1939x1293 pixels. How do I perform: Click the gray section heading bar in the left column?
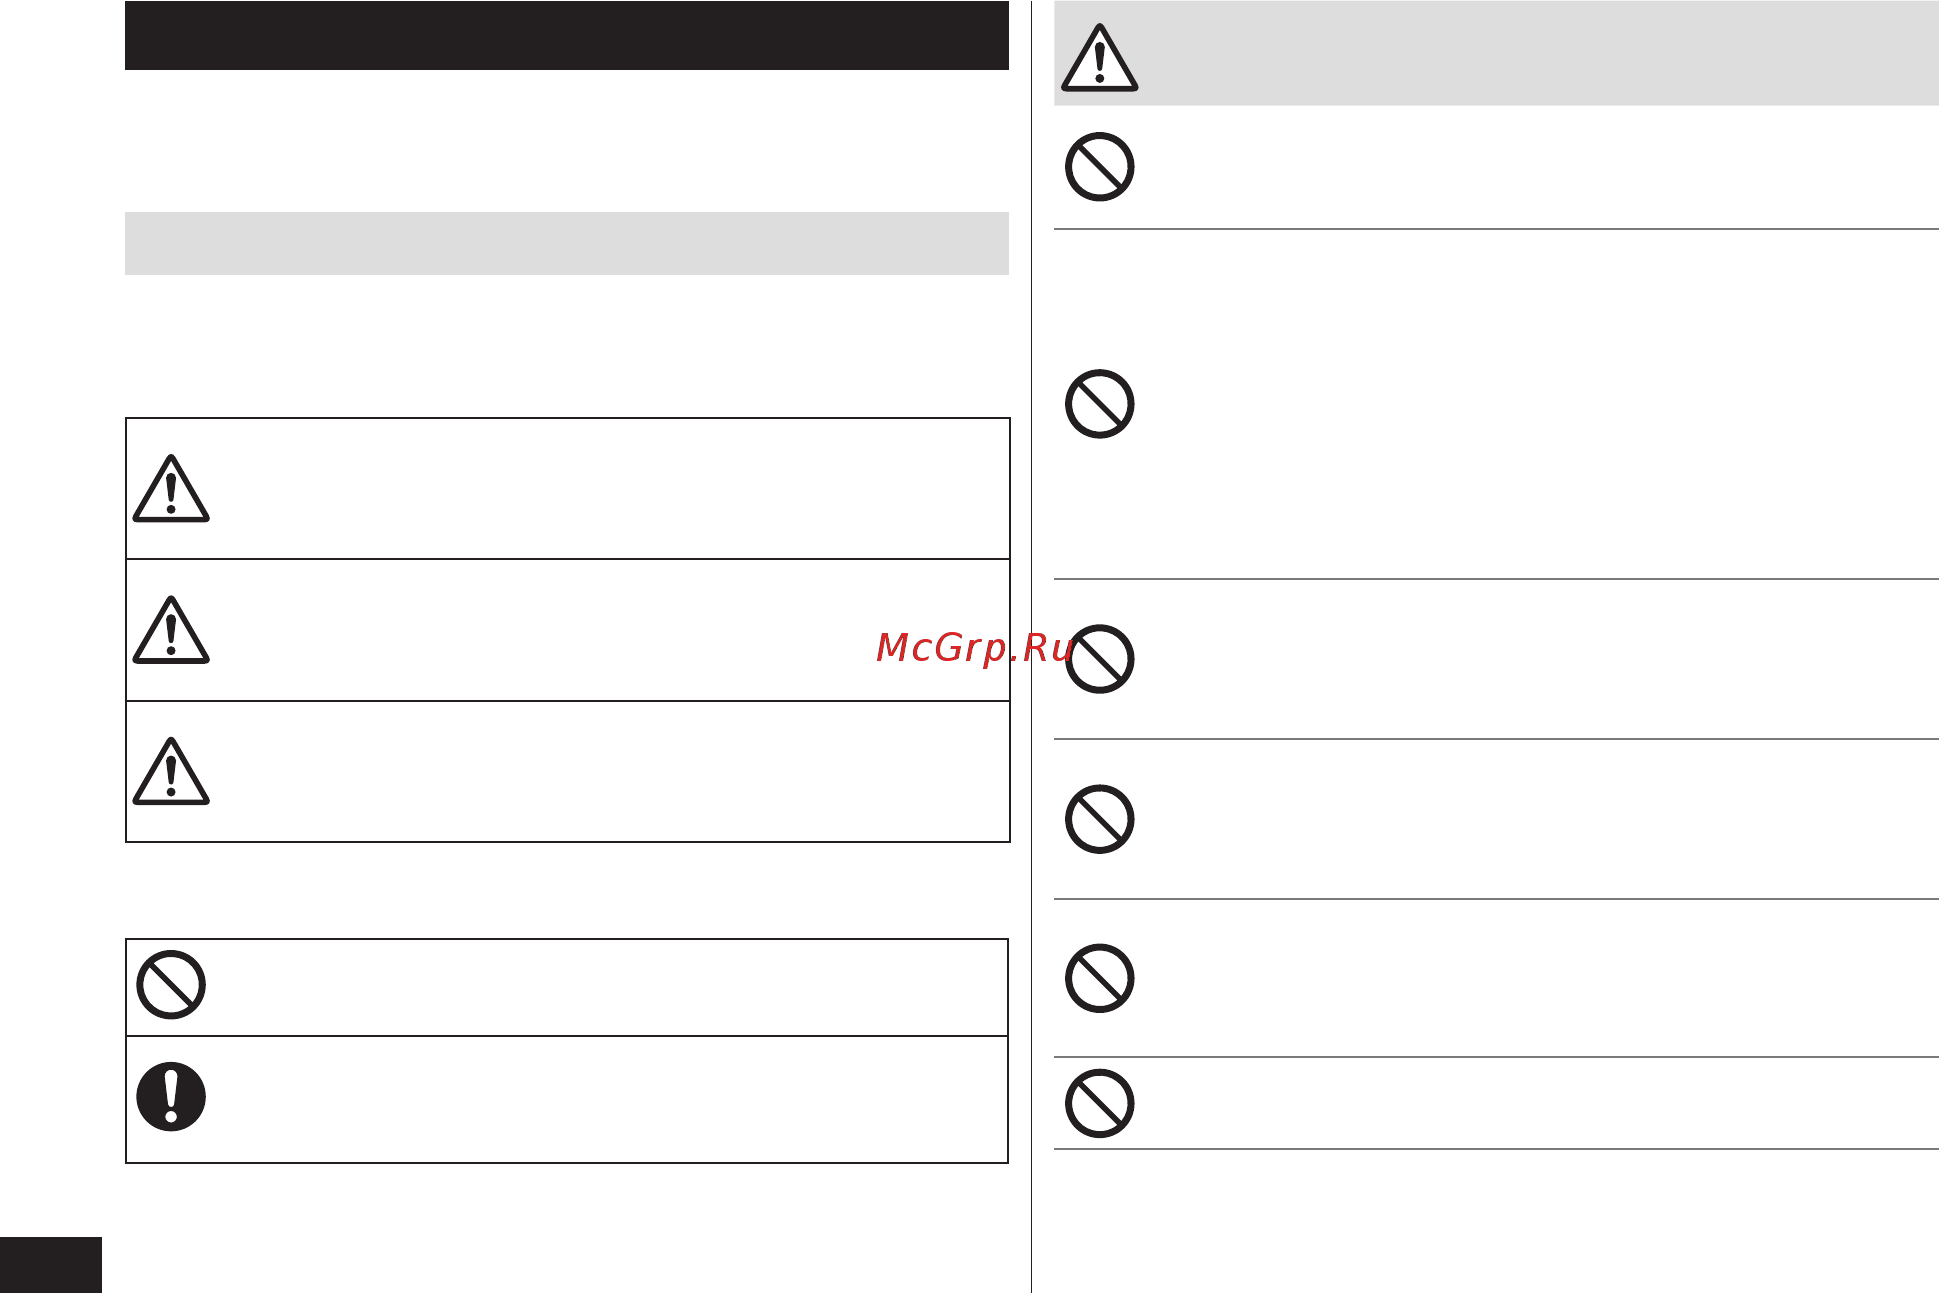(x=567, y=243)
